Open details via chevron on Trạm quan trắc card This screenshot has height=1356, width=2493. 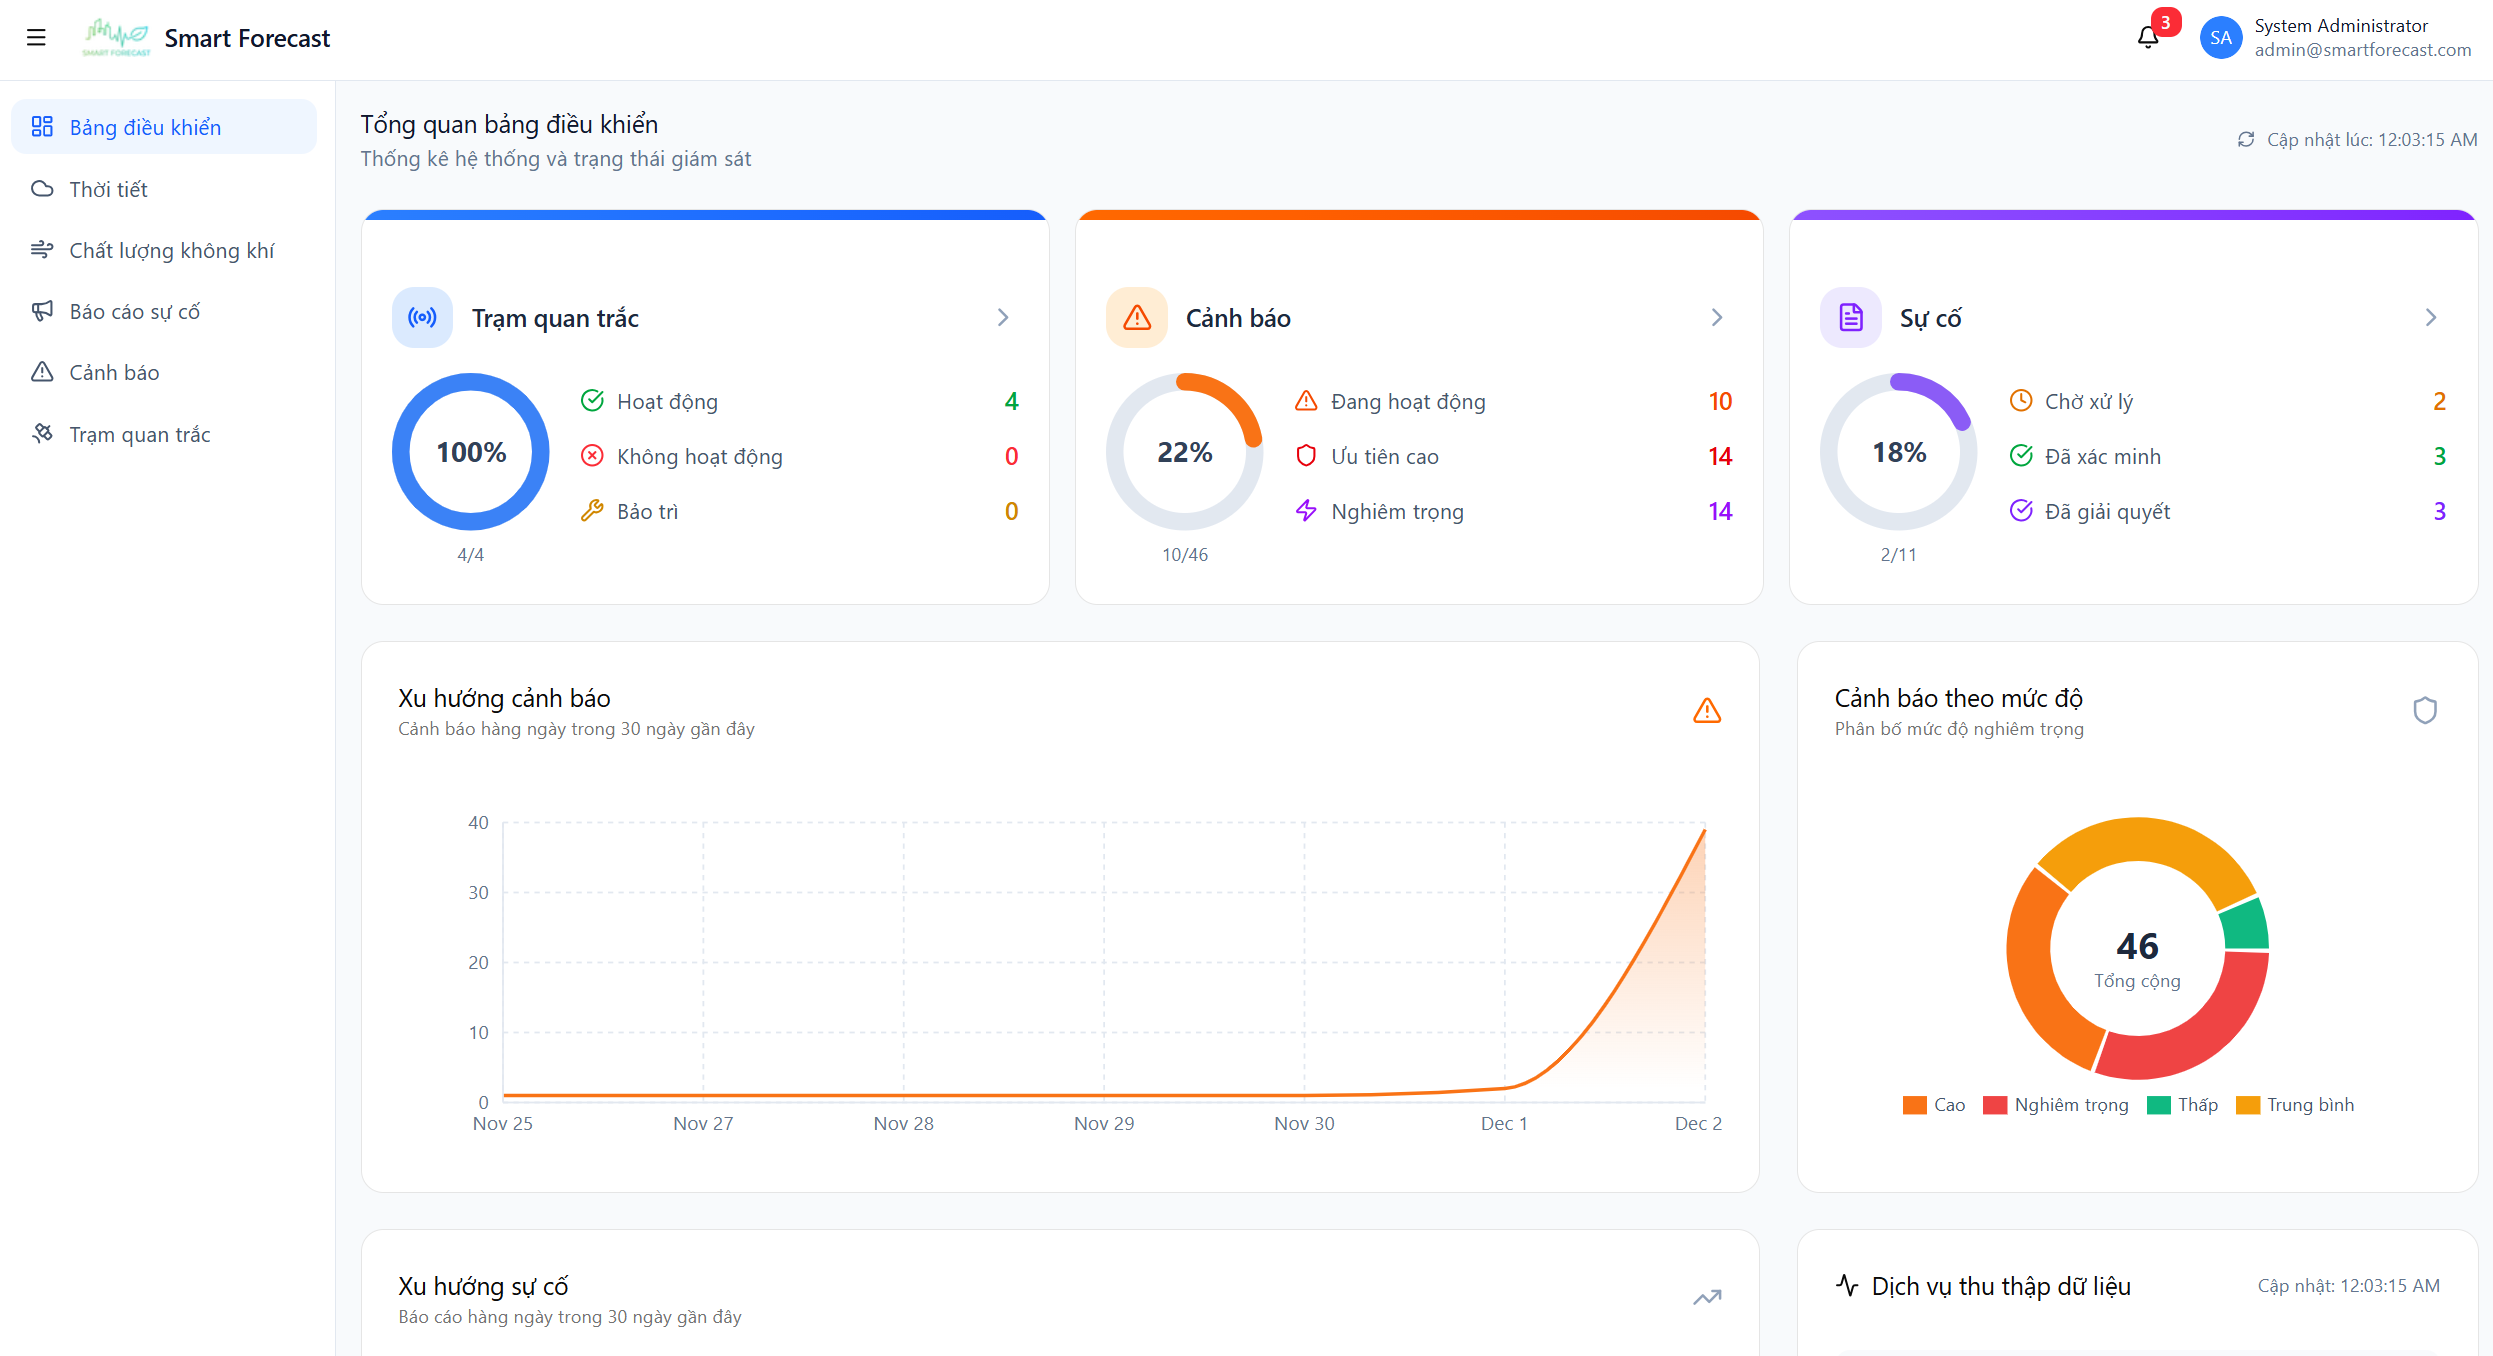[1003, 317]
